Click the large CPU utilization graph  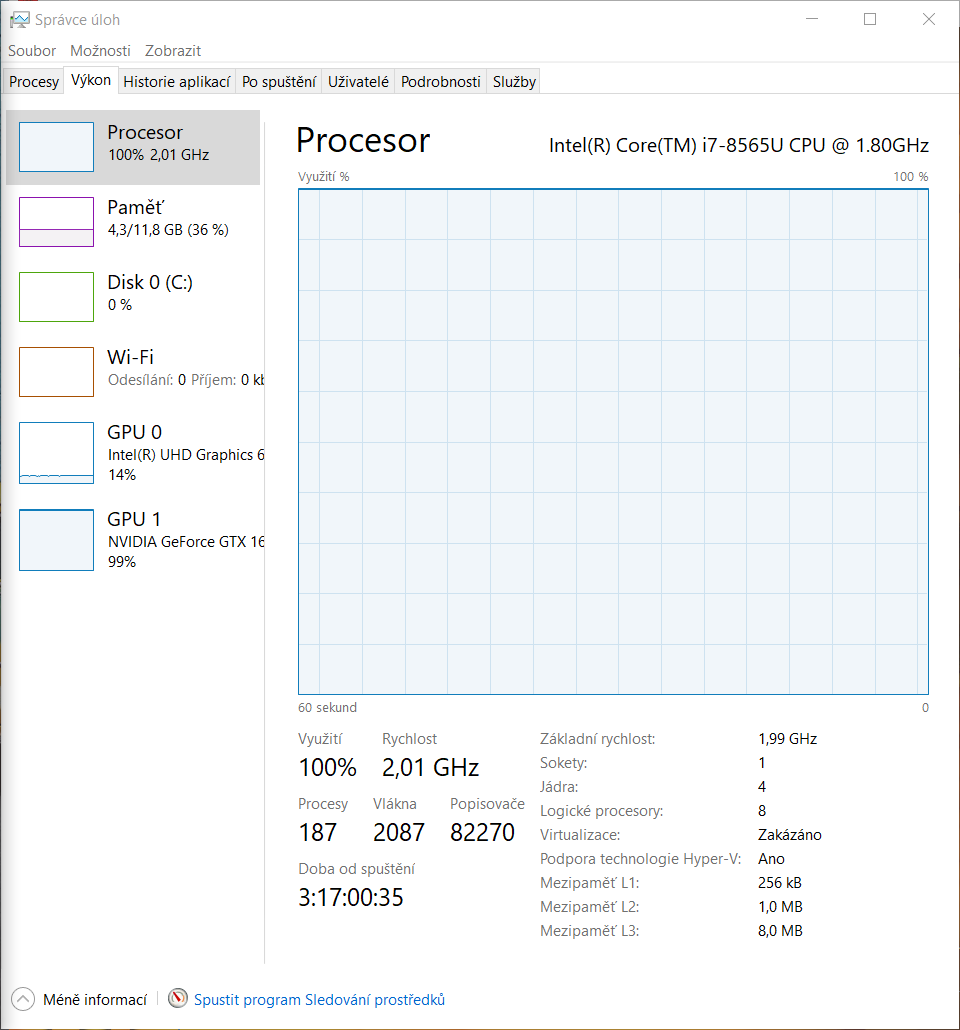(613, 441)
